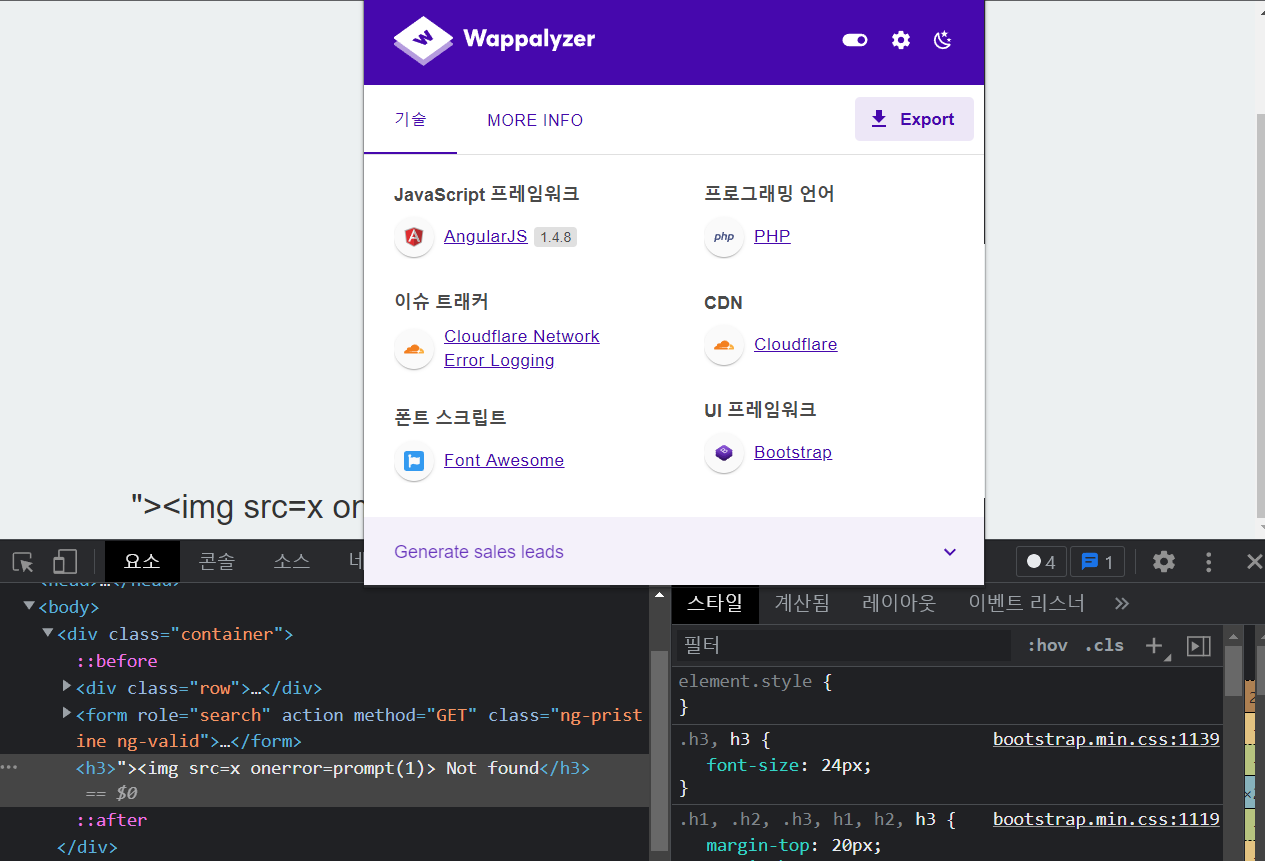Switch to the MORE INFO tab
The height and width of the screenshot is (861, 1265).
click(535, 120)
